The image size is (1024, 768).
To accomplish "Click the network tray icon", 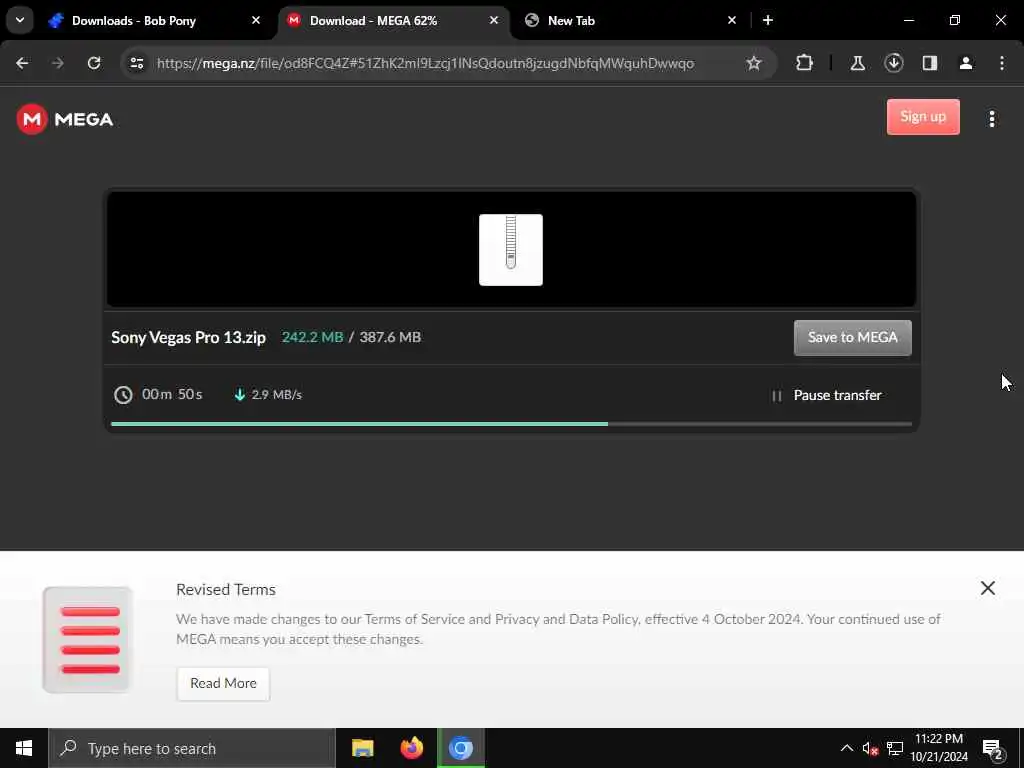I will [x=895, y=748].
